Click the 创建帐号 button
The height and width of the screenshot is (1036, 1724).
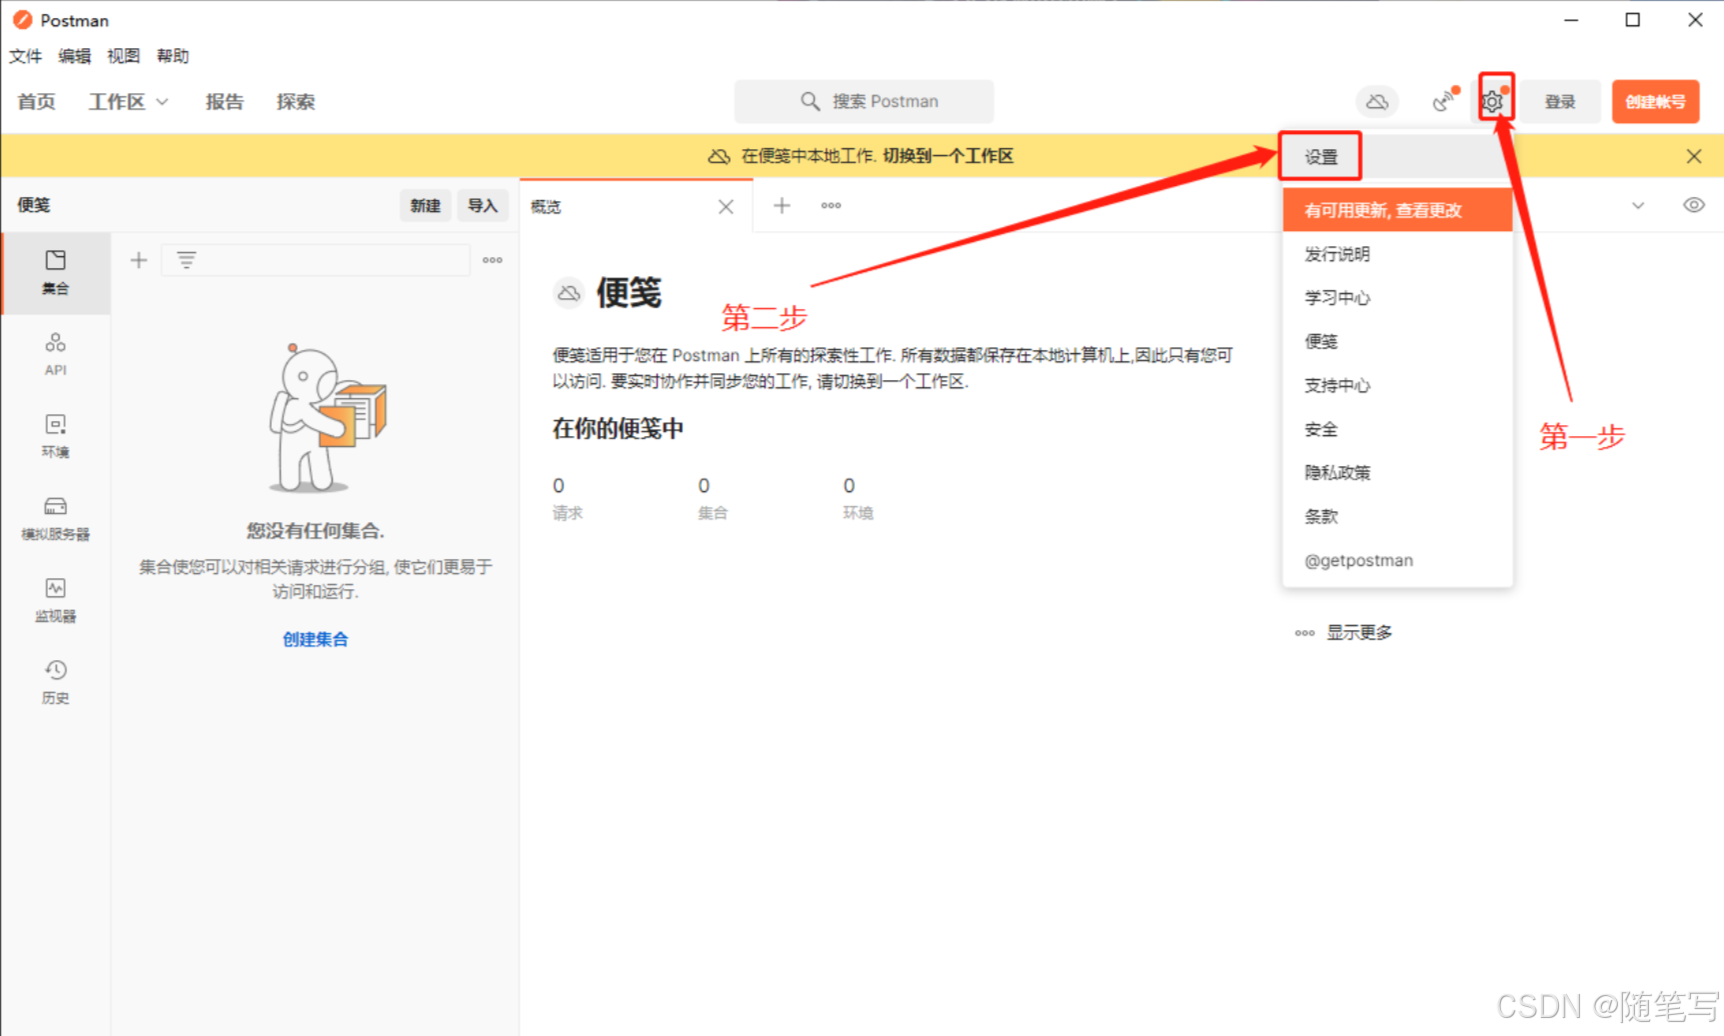pyautogui.click(x=1655, y=101)
